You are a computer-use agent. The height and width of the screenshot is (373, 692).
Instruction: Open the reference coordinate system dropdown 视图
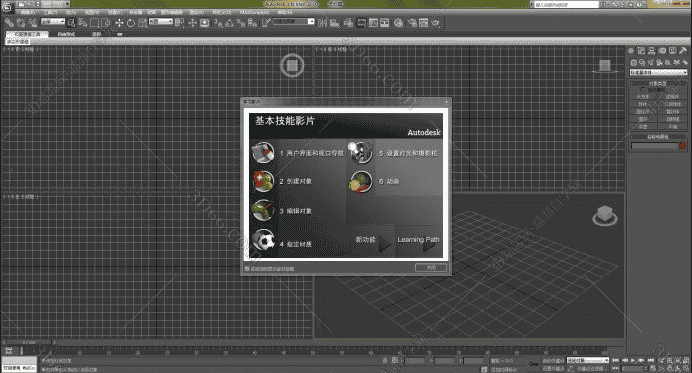click(x=160, y=21)
